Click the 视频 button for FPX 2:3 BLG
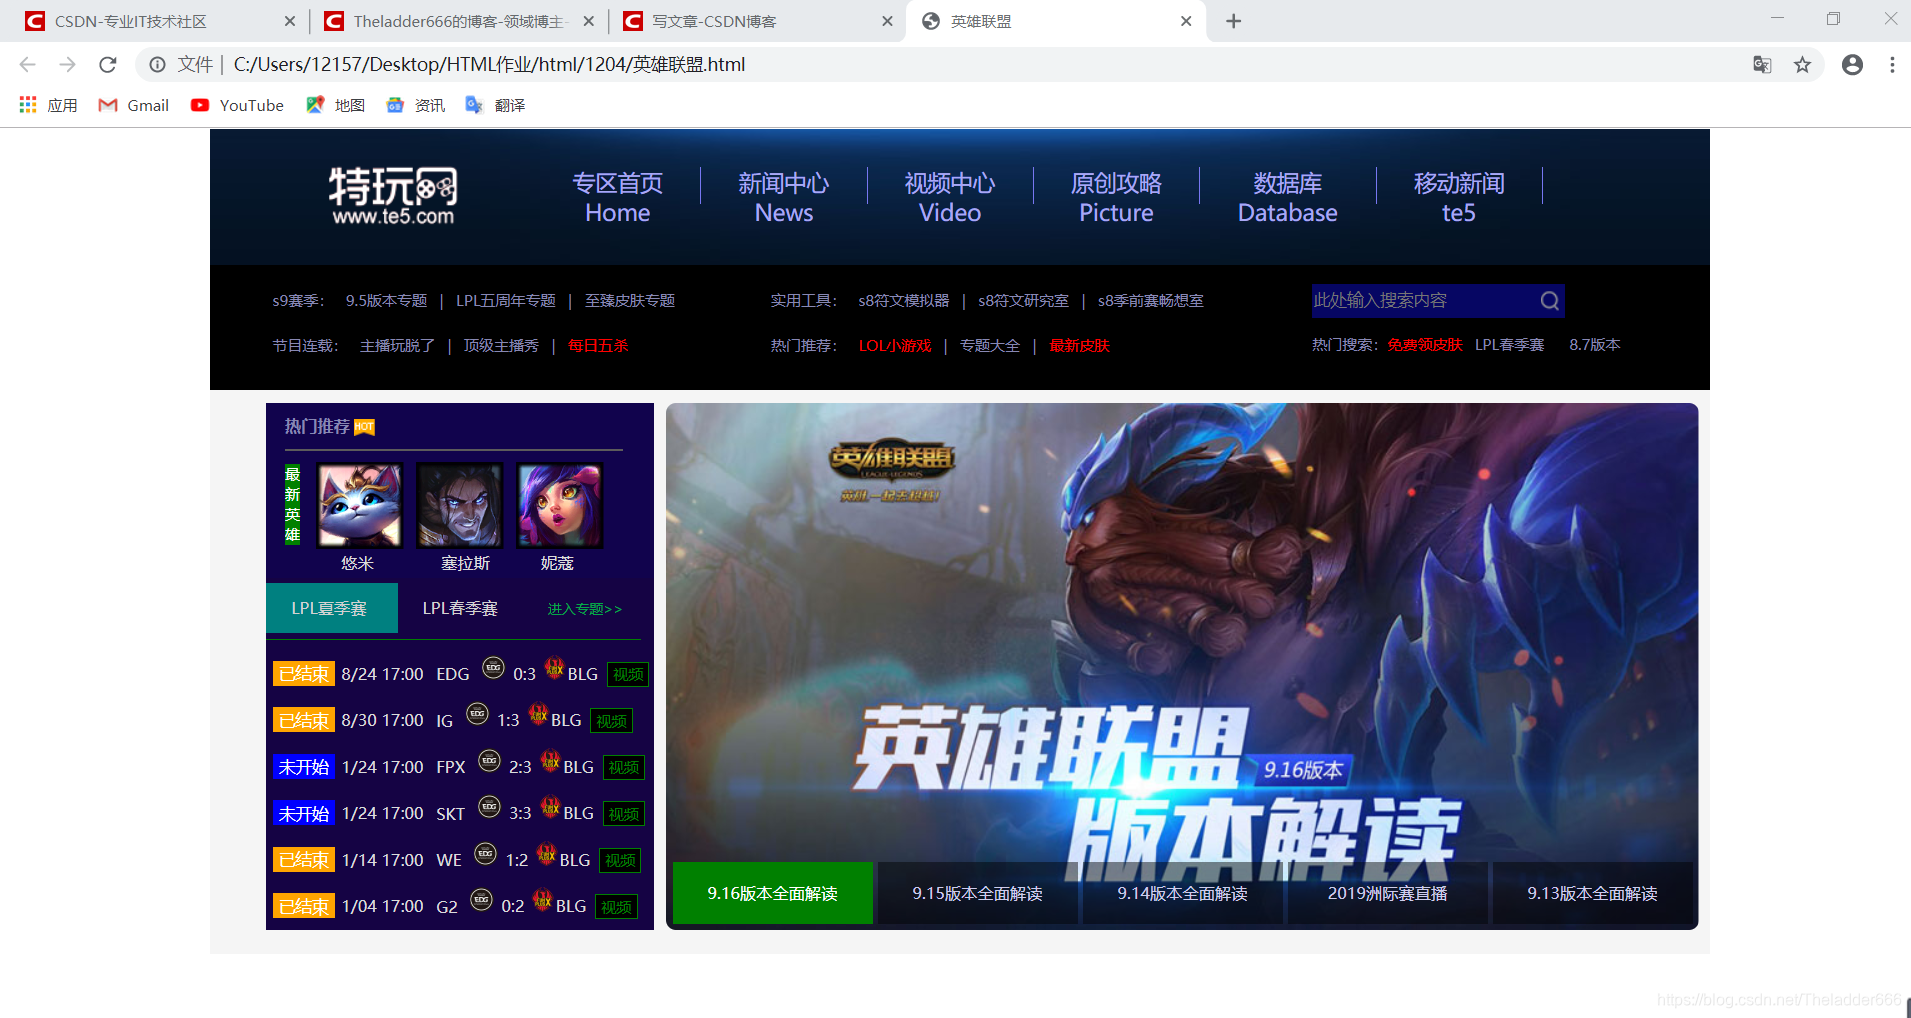This screenshot has width=1911, height=1018. click(624, 768)
